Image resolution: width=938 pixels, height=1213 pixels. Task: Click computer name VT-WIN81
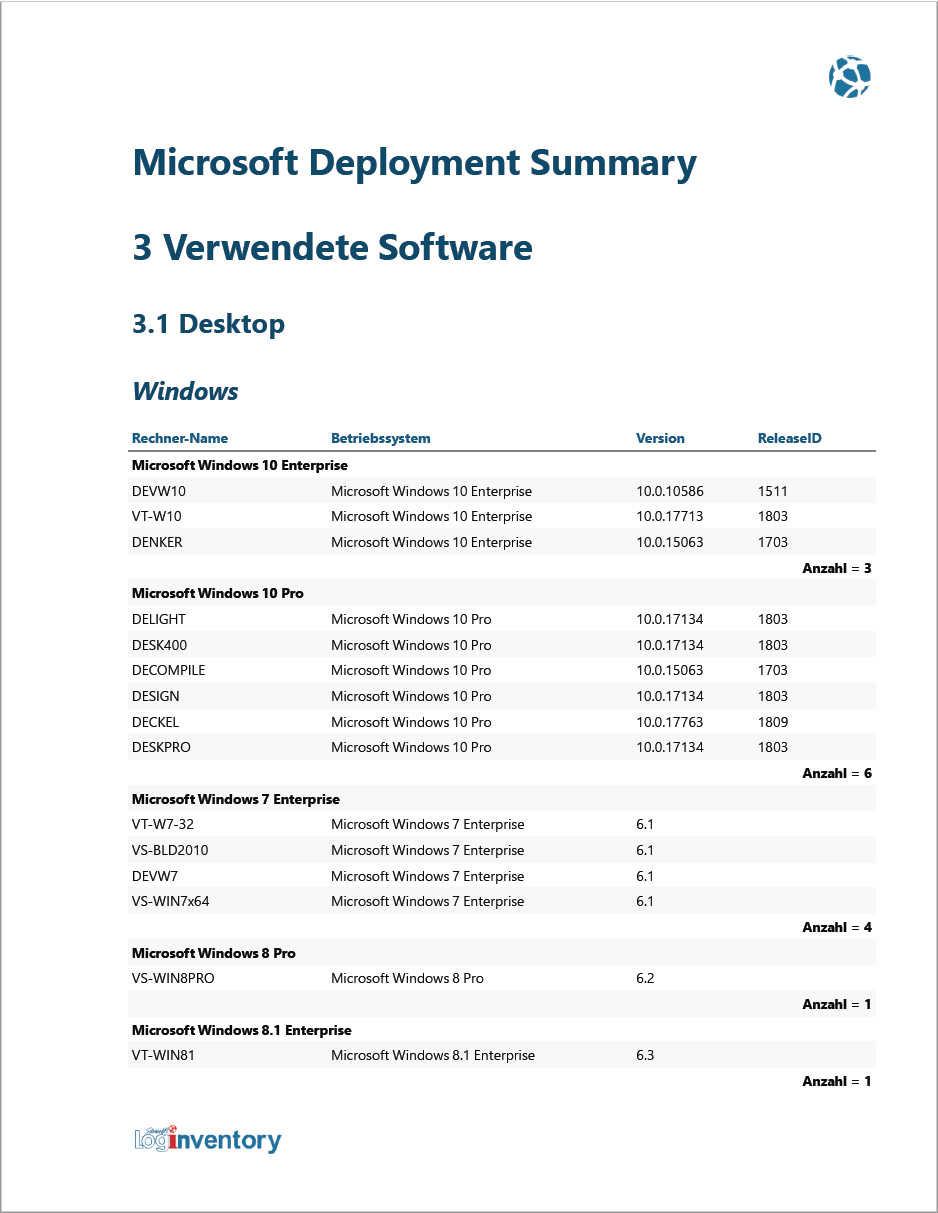click(x=163, y=1055)
